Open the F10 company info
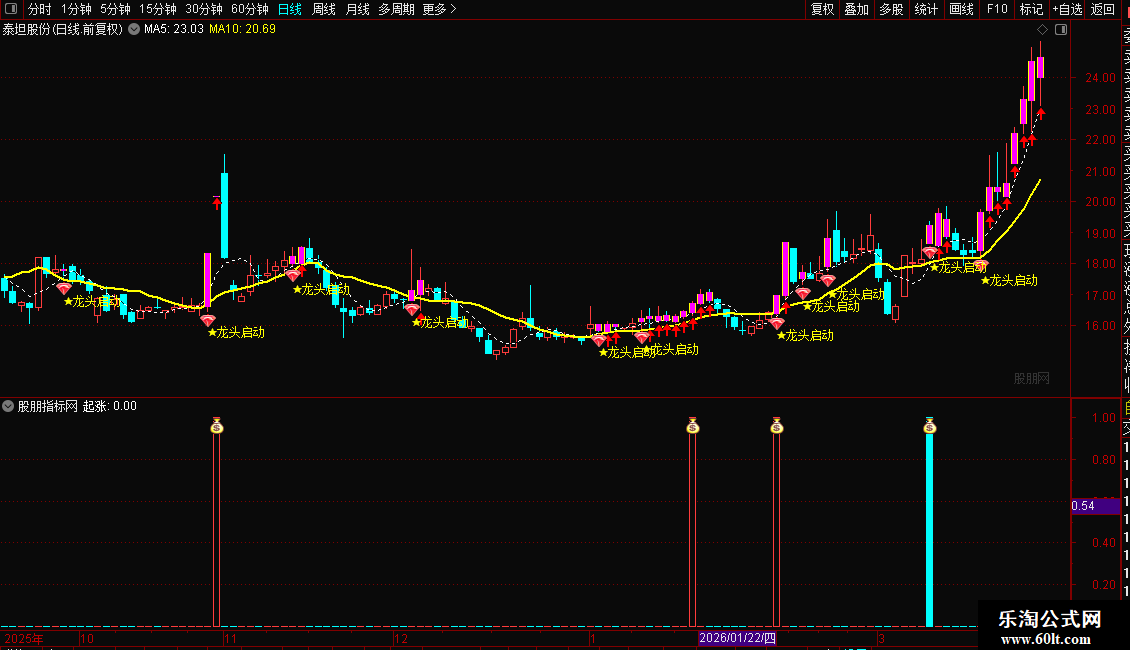 997,9
